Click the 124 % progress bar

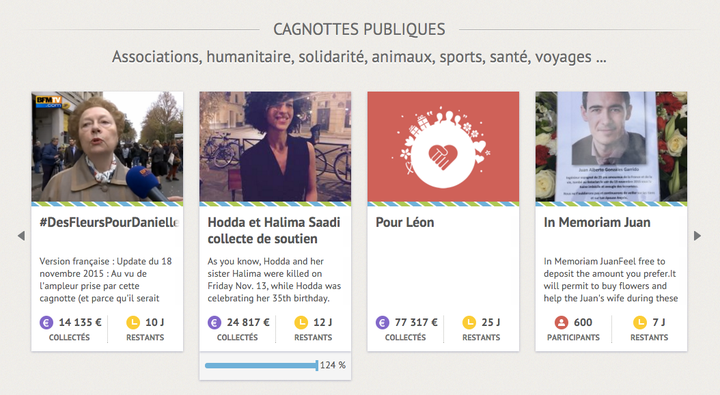point(261,366)
